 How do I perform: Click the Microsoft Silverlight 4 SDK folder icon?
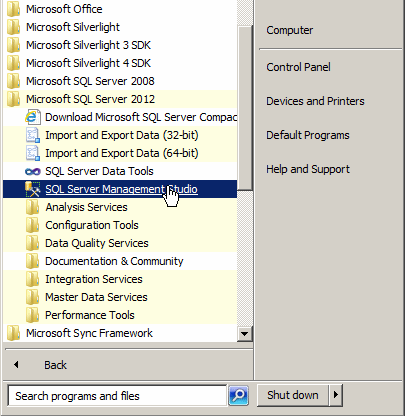click(14, 63)
